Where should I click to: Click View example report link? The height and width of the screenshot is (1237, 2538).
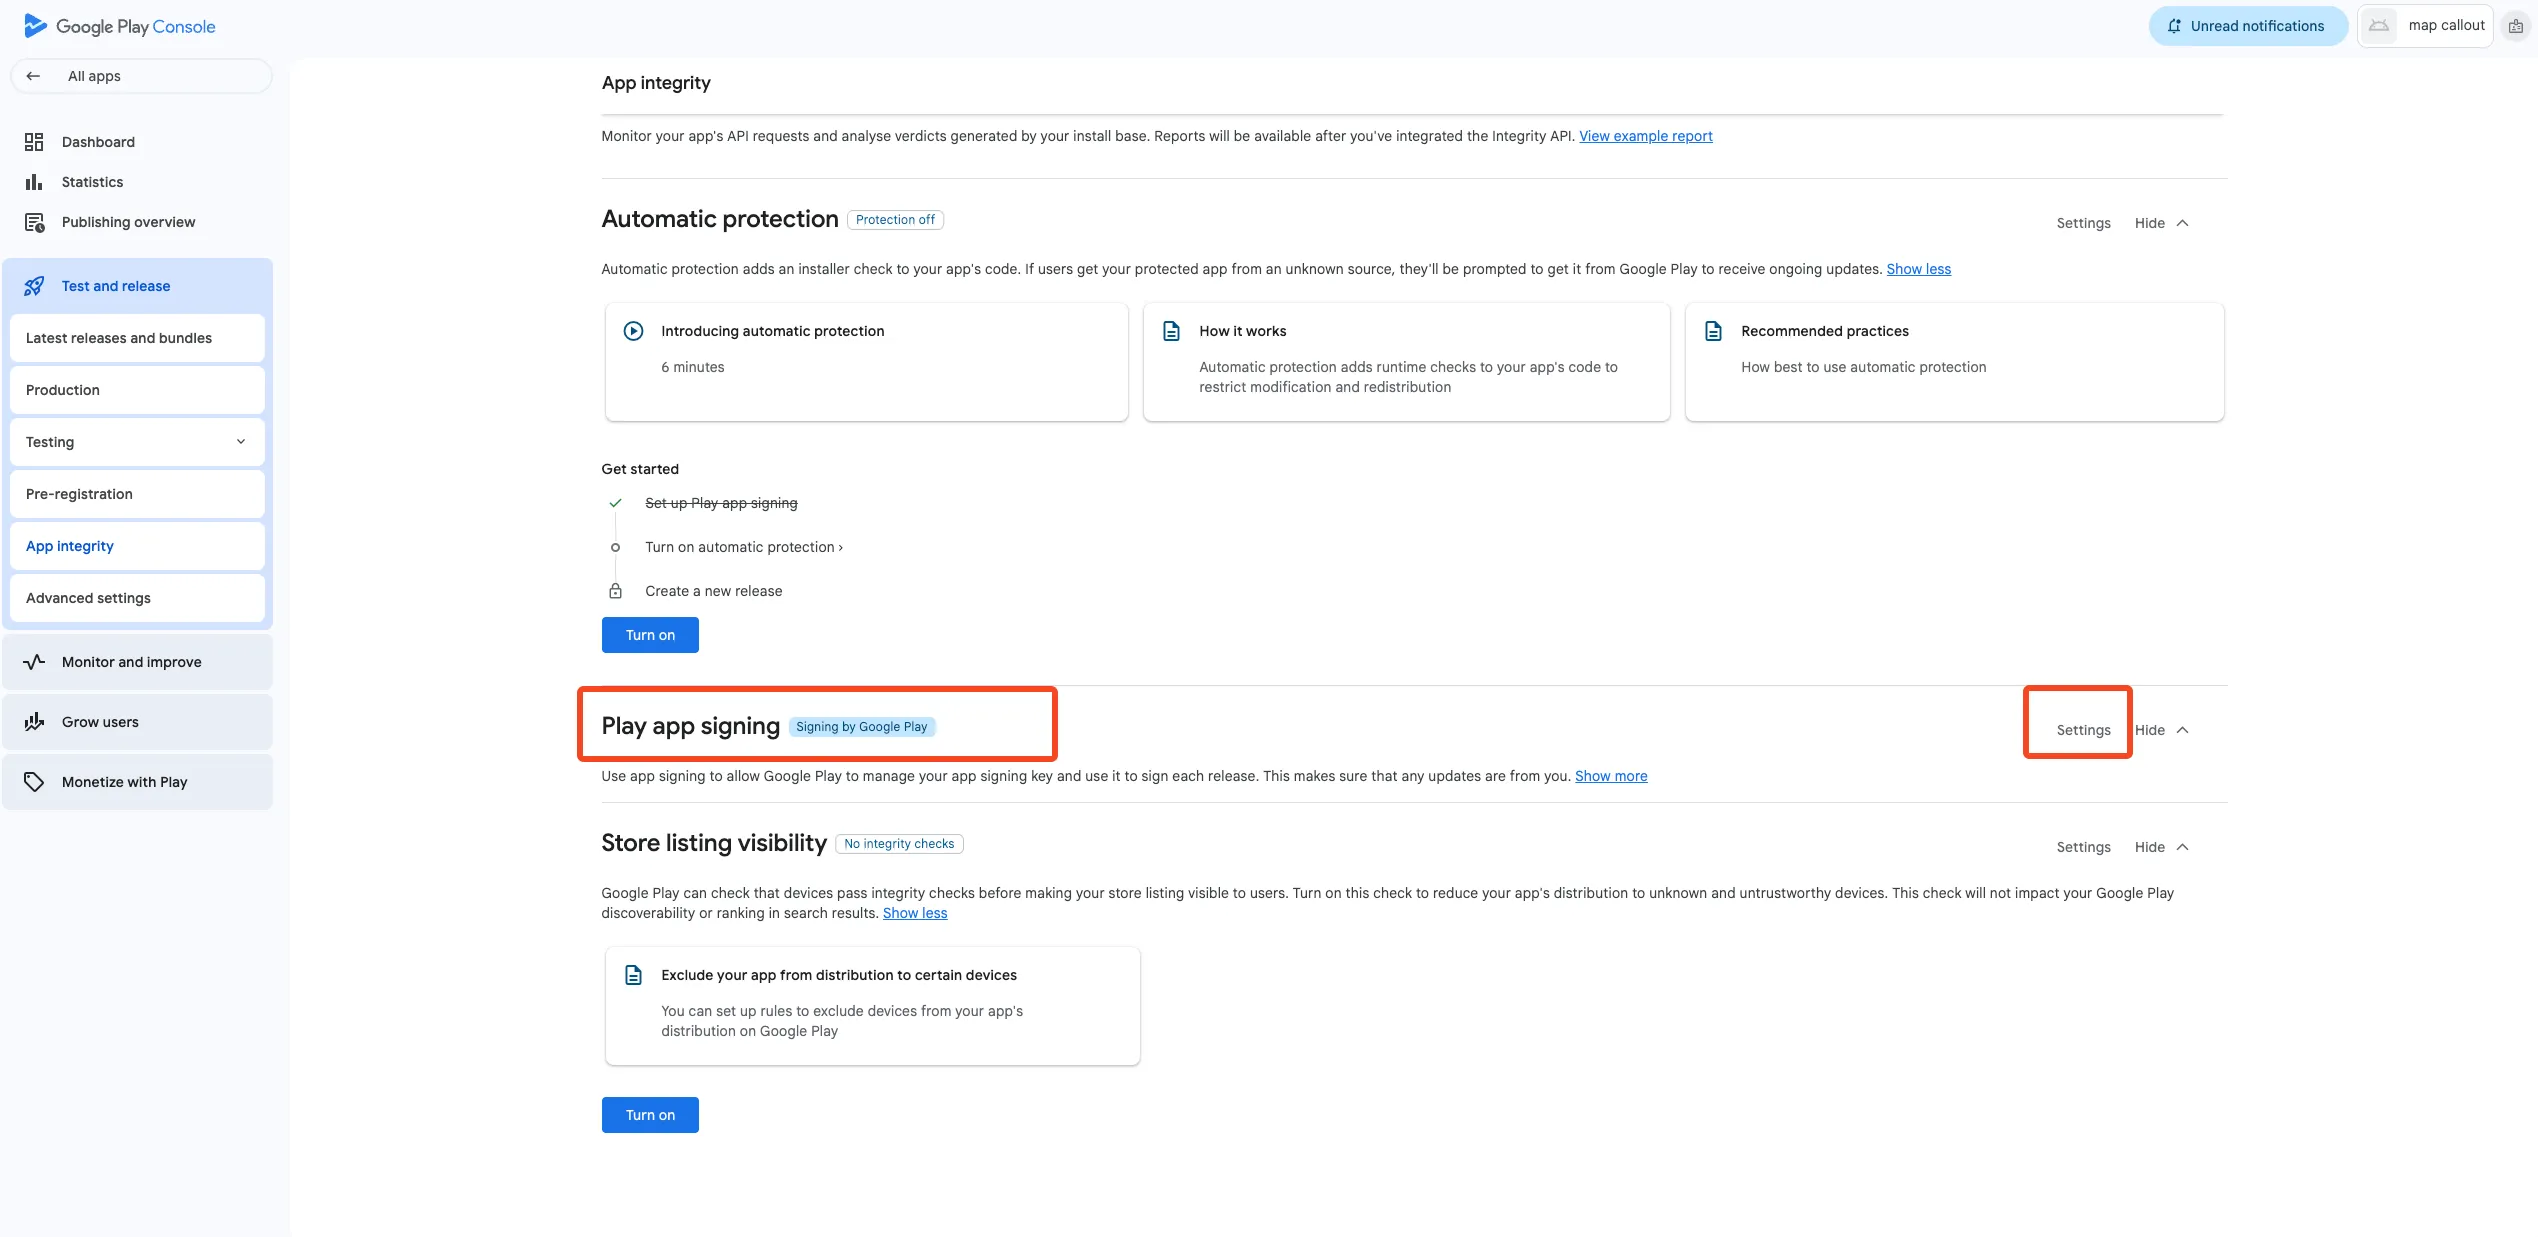click(1645, 135)
